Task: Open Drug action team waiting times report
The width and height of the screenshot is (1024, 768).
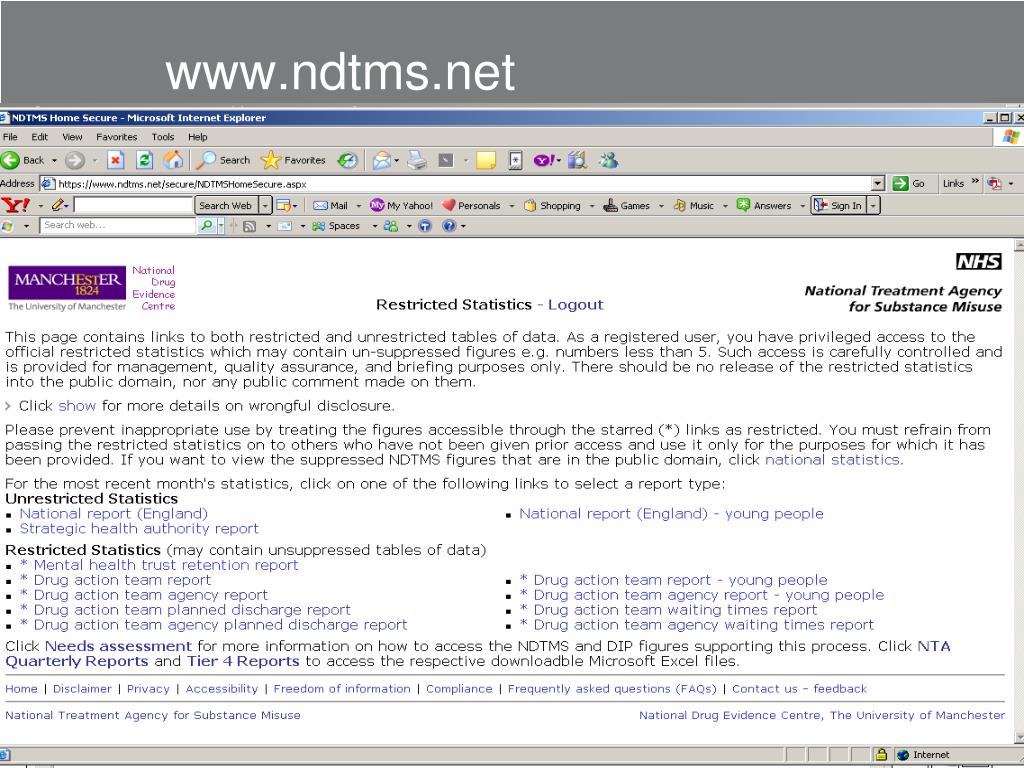Action: [668, 610]
